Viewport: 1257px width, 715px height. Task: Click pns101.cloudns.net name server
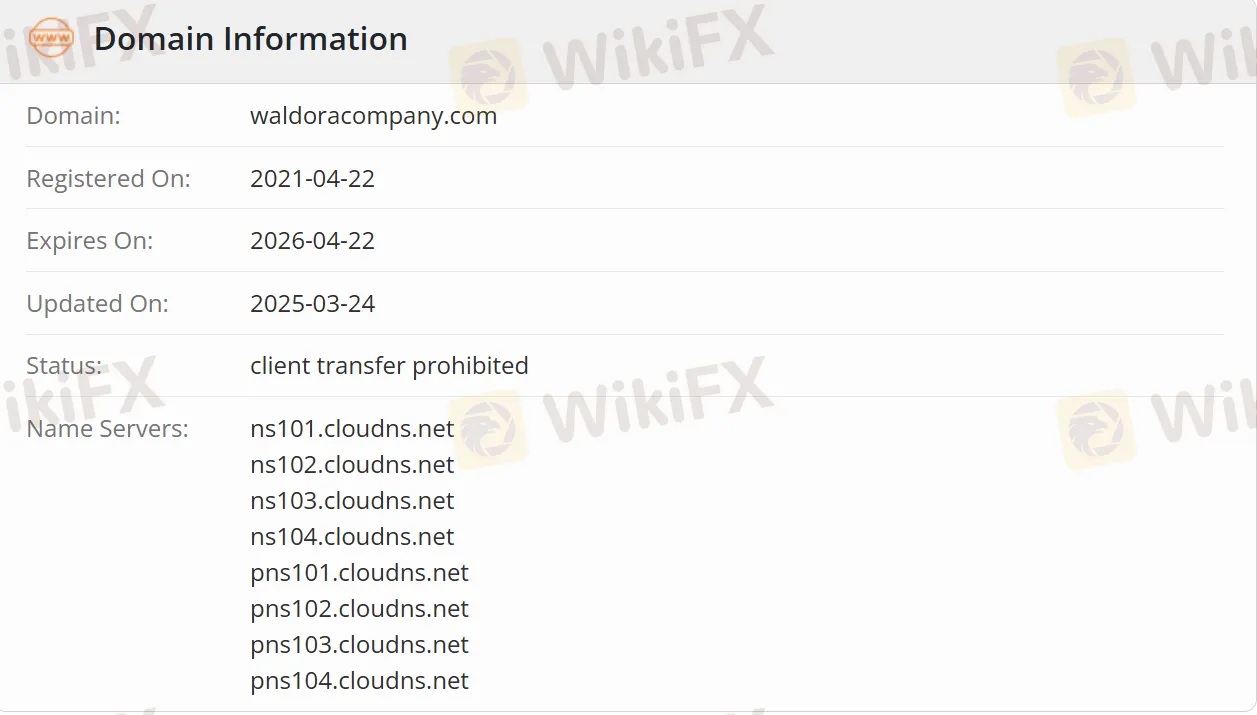pos(360,573)
